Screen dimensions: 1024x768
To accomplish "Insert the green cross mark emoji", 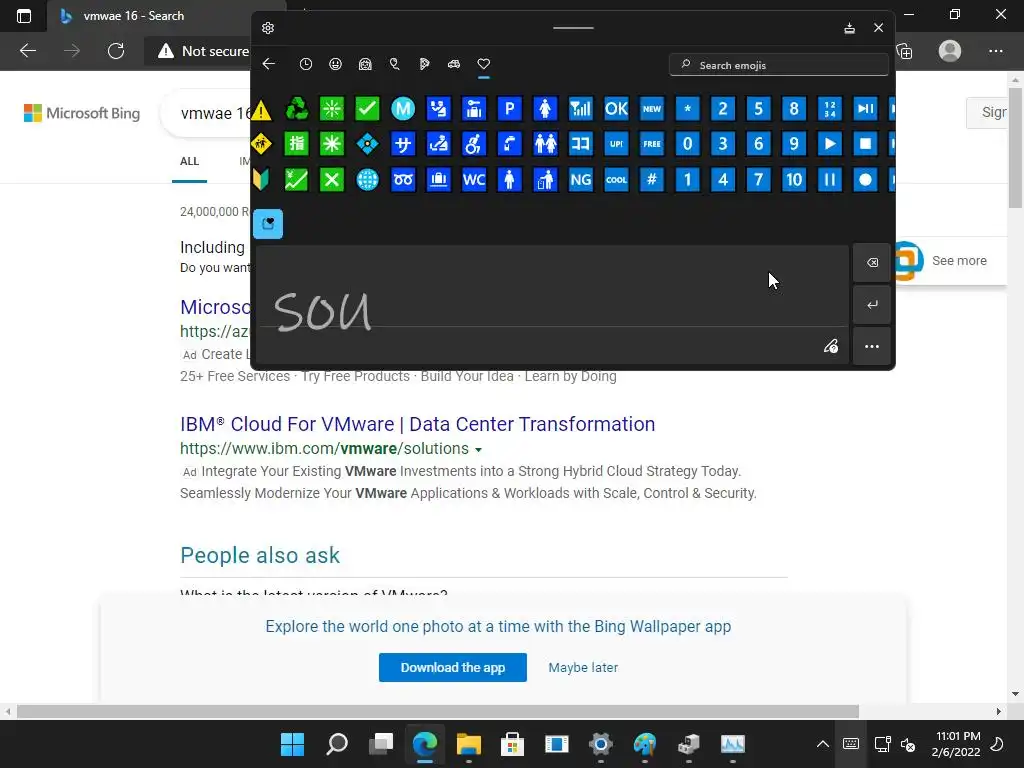I will click(332, 180).
